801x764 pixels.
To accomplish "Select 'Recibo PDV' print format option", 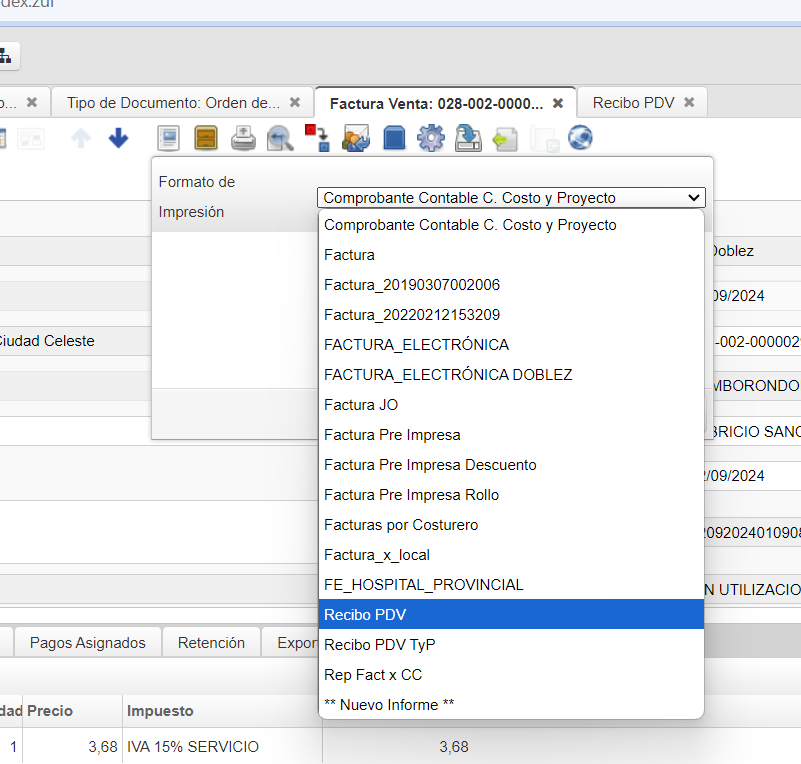I will (x=511, y=614).
